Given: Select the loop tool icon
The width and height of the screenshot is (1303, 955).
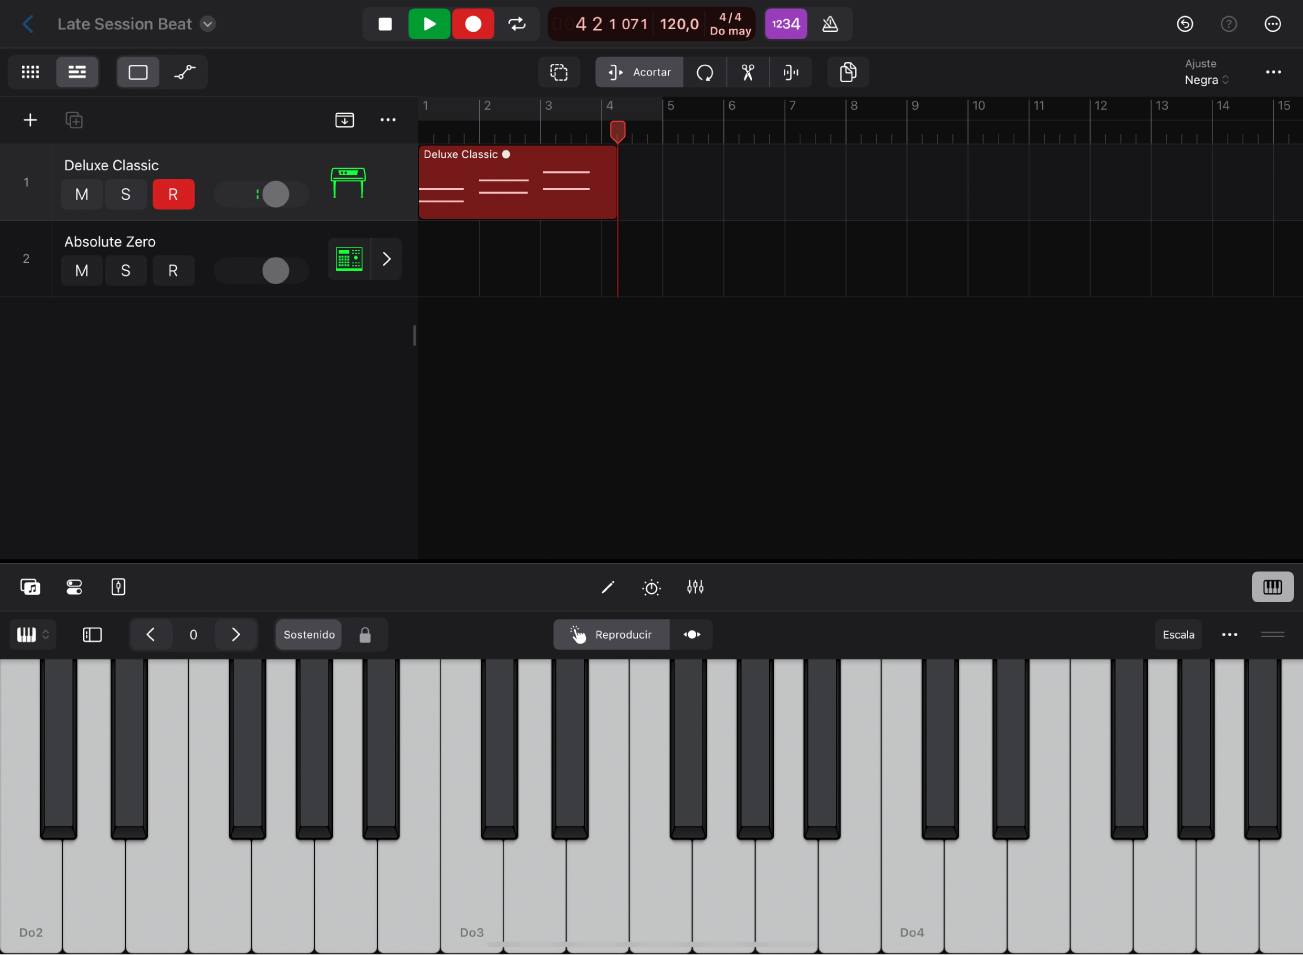Looking at the screenshot, I should click(705, 72).
